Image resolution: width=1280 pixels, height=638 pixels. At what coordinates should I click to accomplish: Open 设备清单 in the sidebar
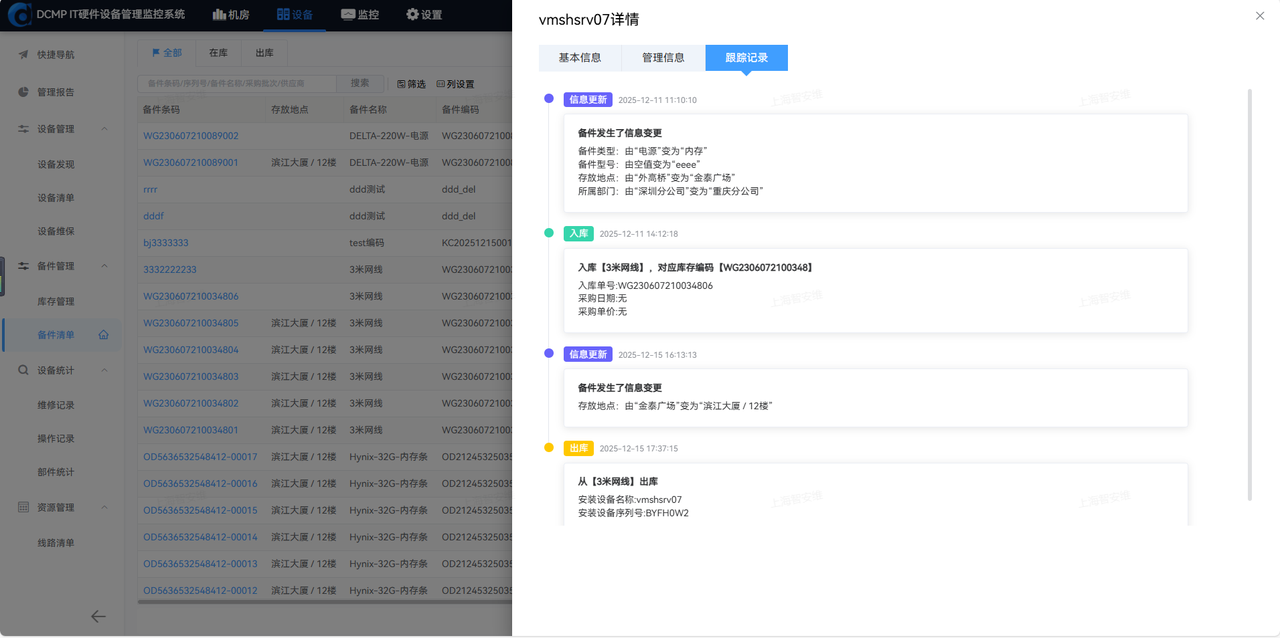(56, 198)
